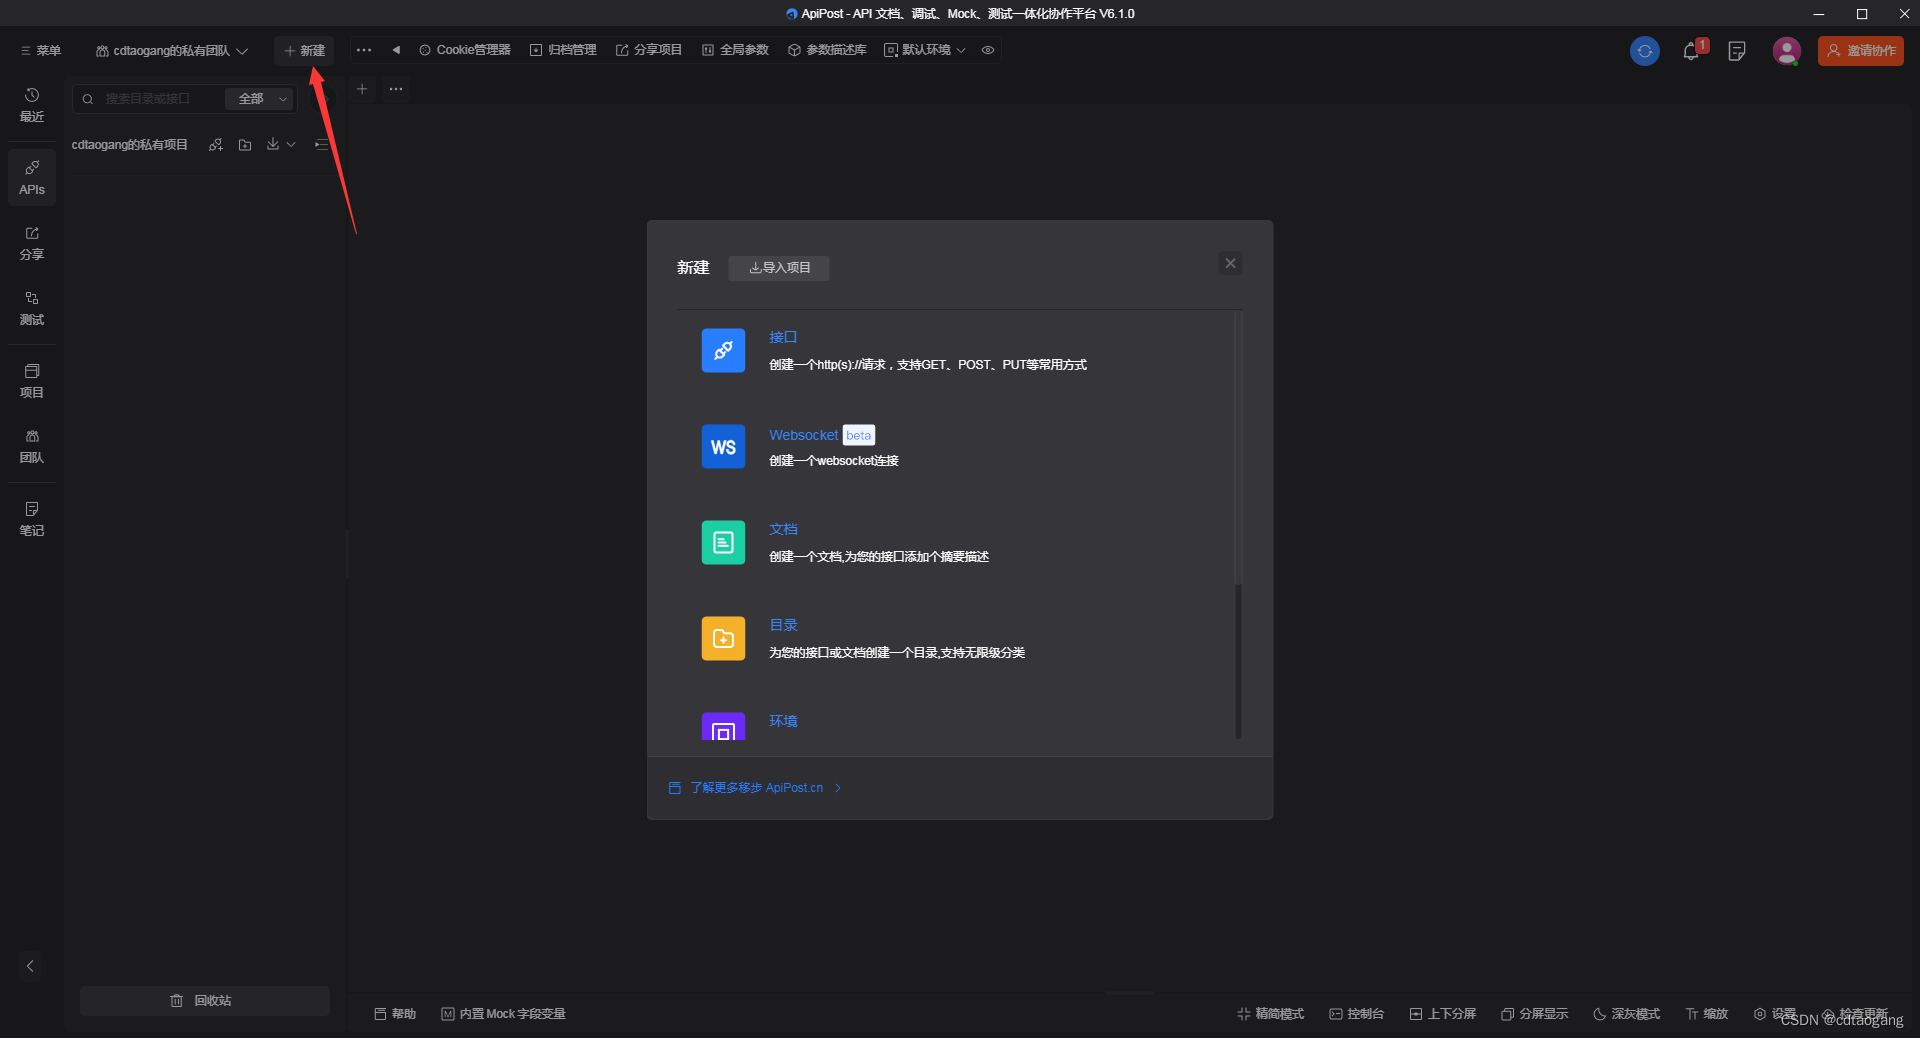Click the 新建 plus button in toolbar
The height and width of the screenshot is (1038, 1920).
coord(304,50)
